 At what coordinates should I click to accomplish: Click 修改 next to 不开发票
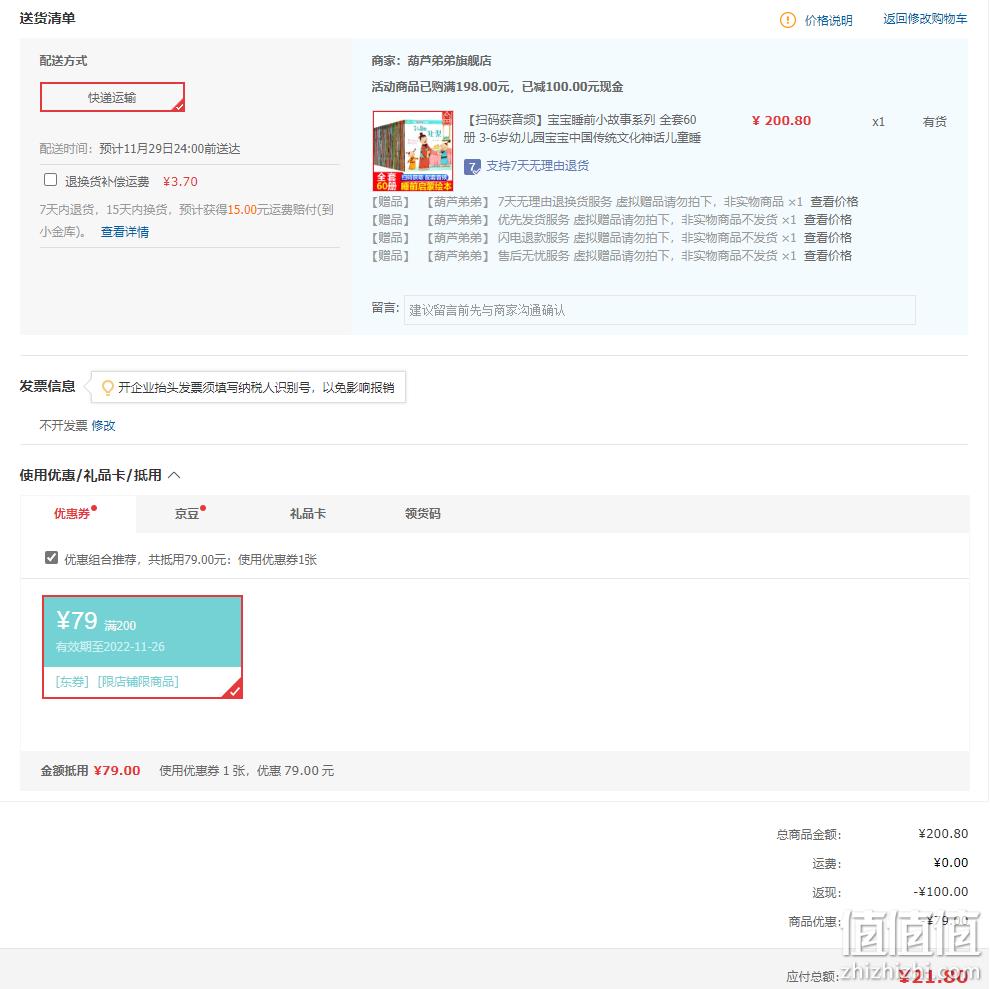[x=104, y=426]
